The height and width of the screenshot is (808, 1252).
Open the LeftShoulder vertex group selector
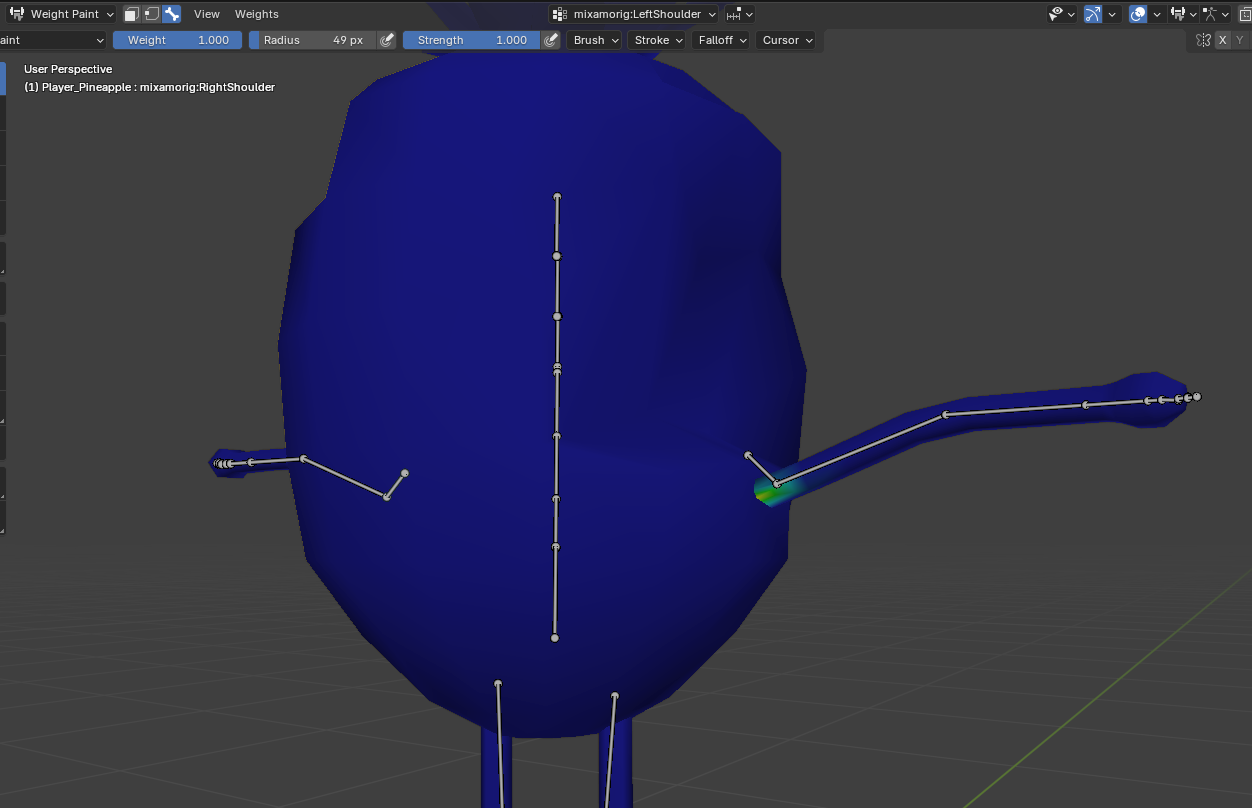pos(635,14)
